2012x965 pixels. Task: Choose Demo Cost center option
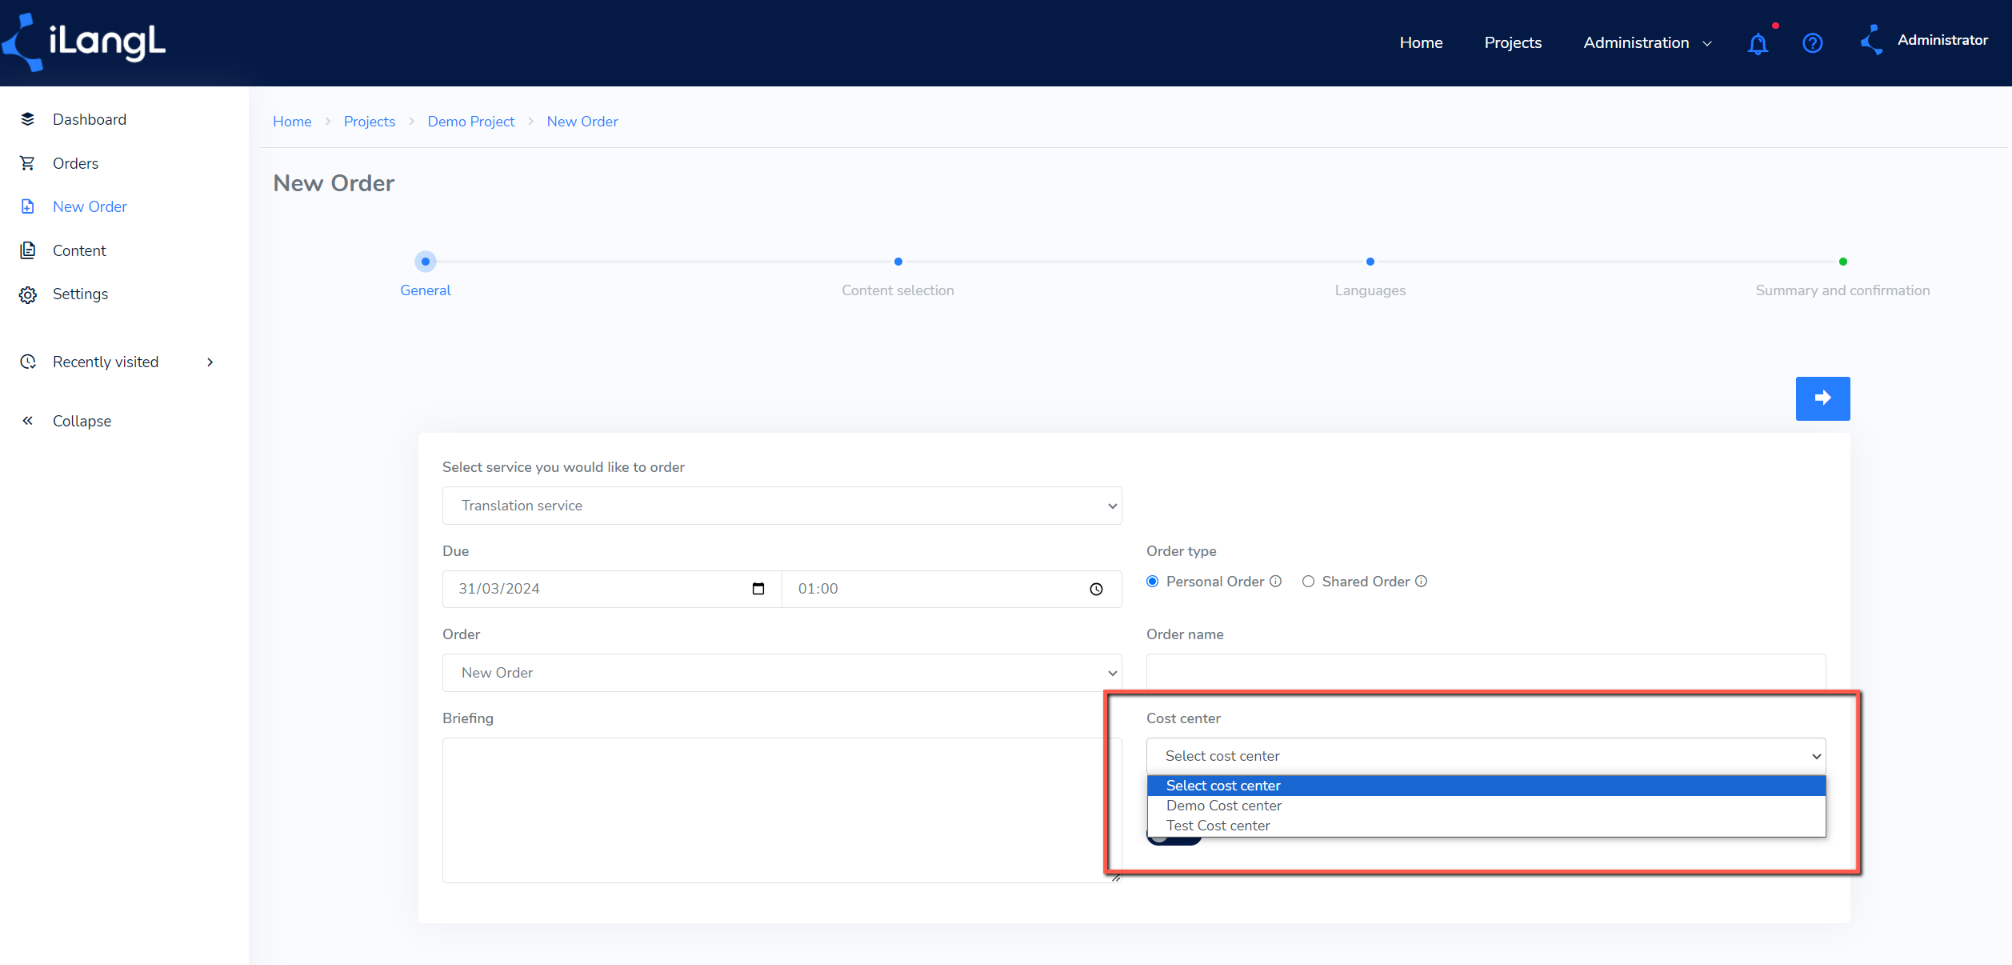click(1486, 806)
